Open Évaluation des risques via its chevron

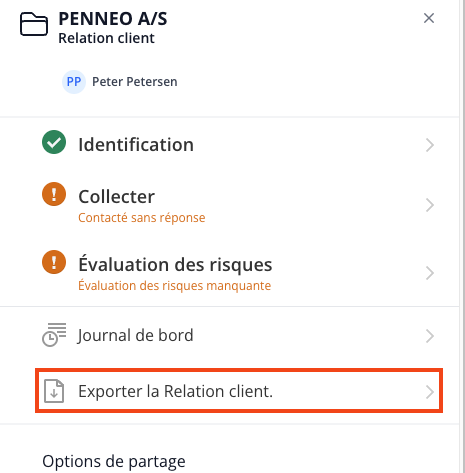[x=430, y=273]
